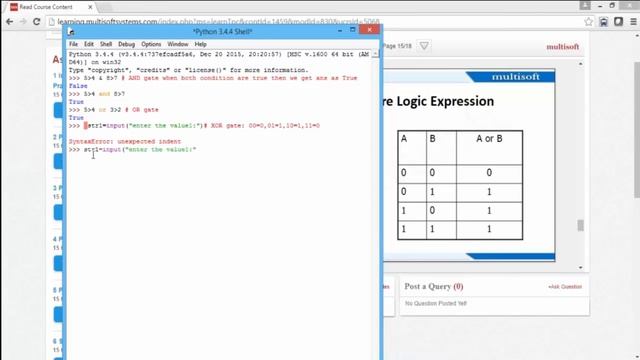Click the Page 15/18 indicator

pyautogui.click(x=398, y=46)
